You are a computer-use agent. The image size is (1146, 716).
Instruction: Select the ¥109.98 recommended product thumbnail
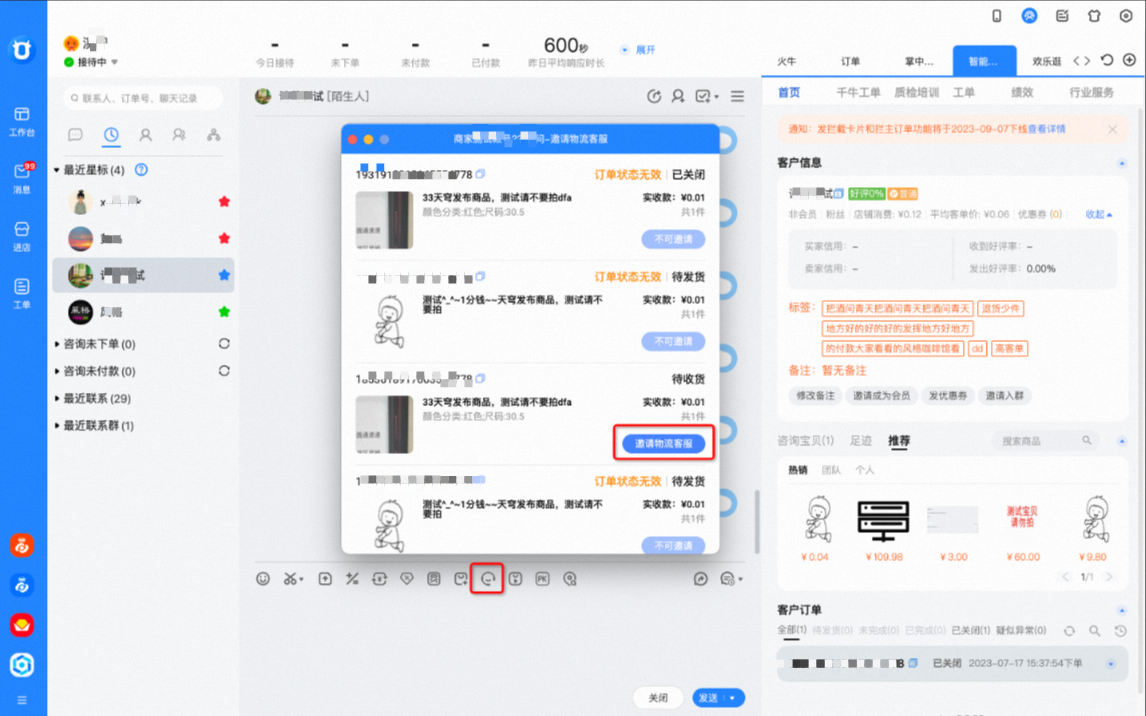coord(883,520)
